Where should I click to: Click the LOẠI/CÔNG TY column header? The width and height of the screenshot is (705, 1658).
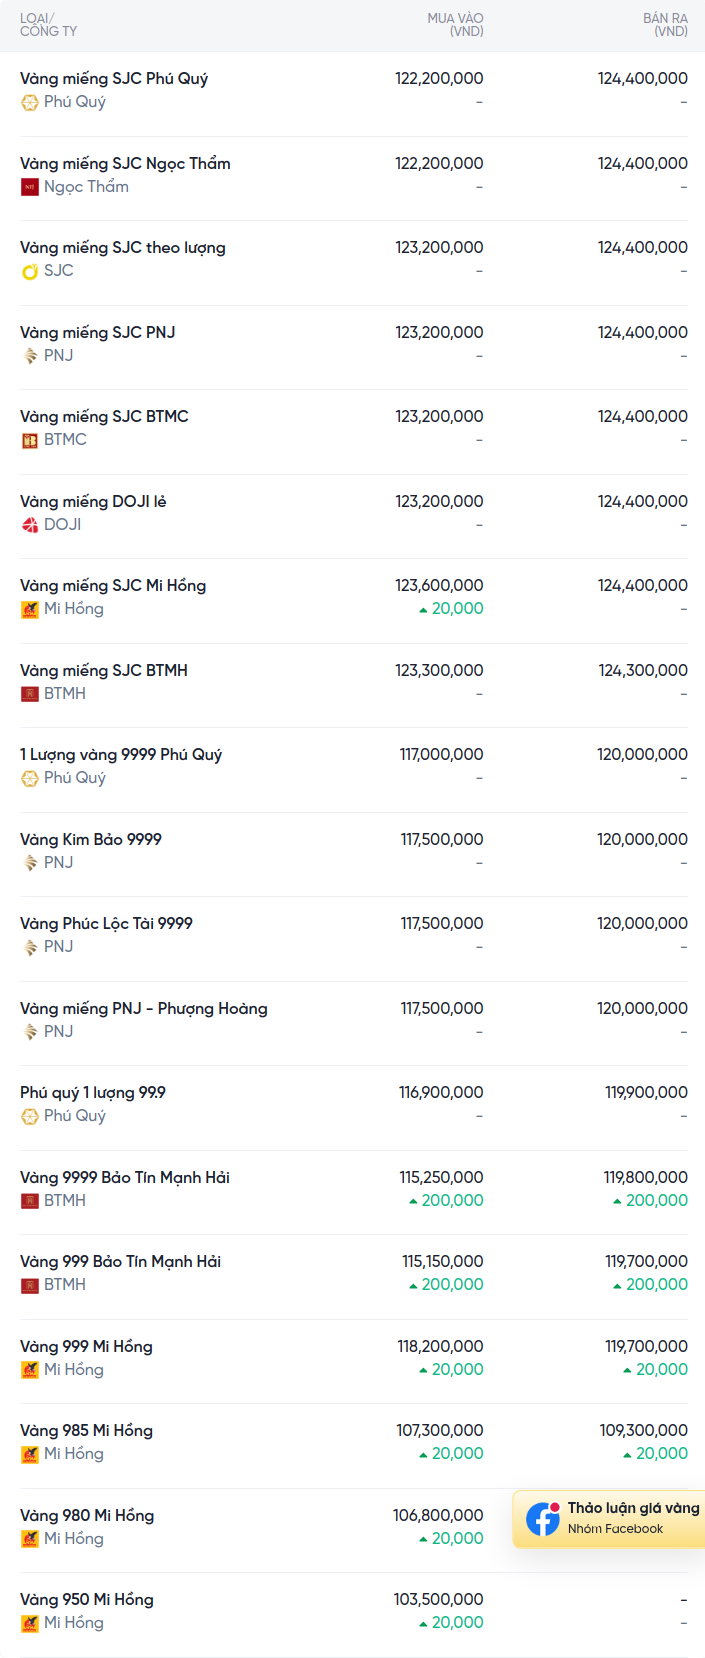click(x=48, y=25)
